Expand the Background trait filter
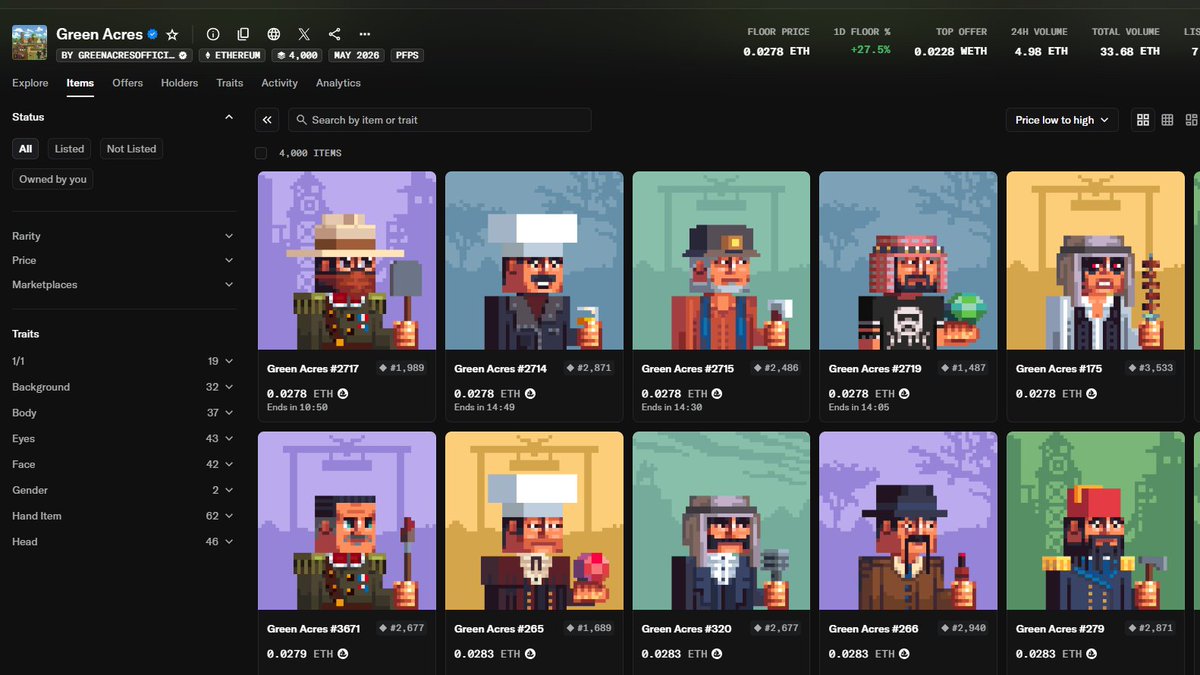Image resolution: width=1200 pixels, height=675 pixels. click(x=124, y=387)
